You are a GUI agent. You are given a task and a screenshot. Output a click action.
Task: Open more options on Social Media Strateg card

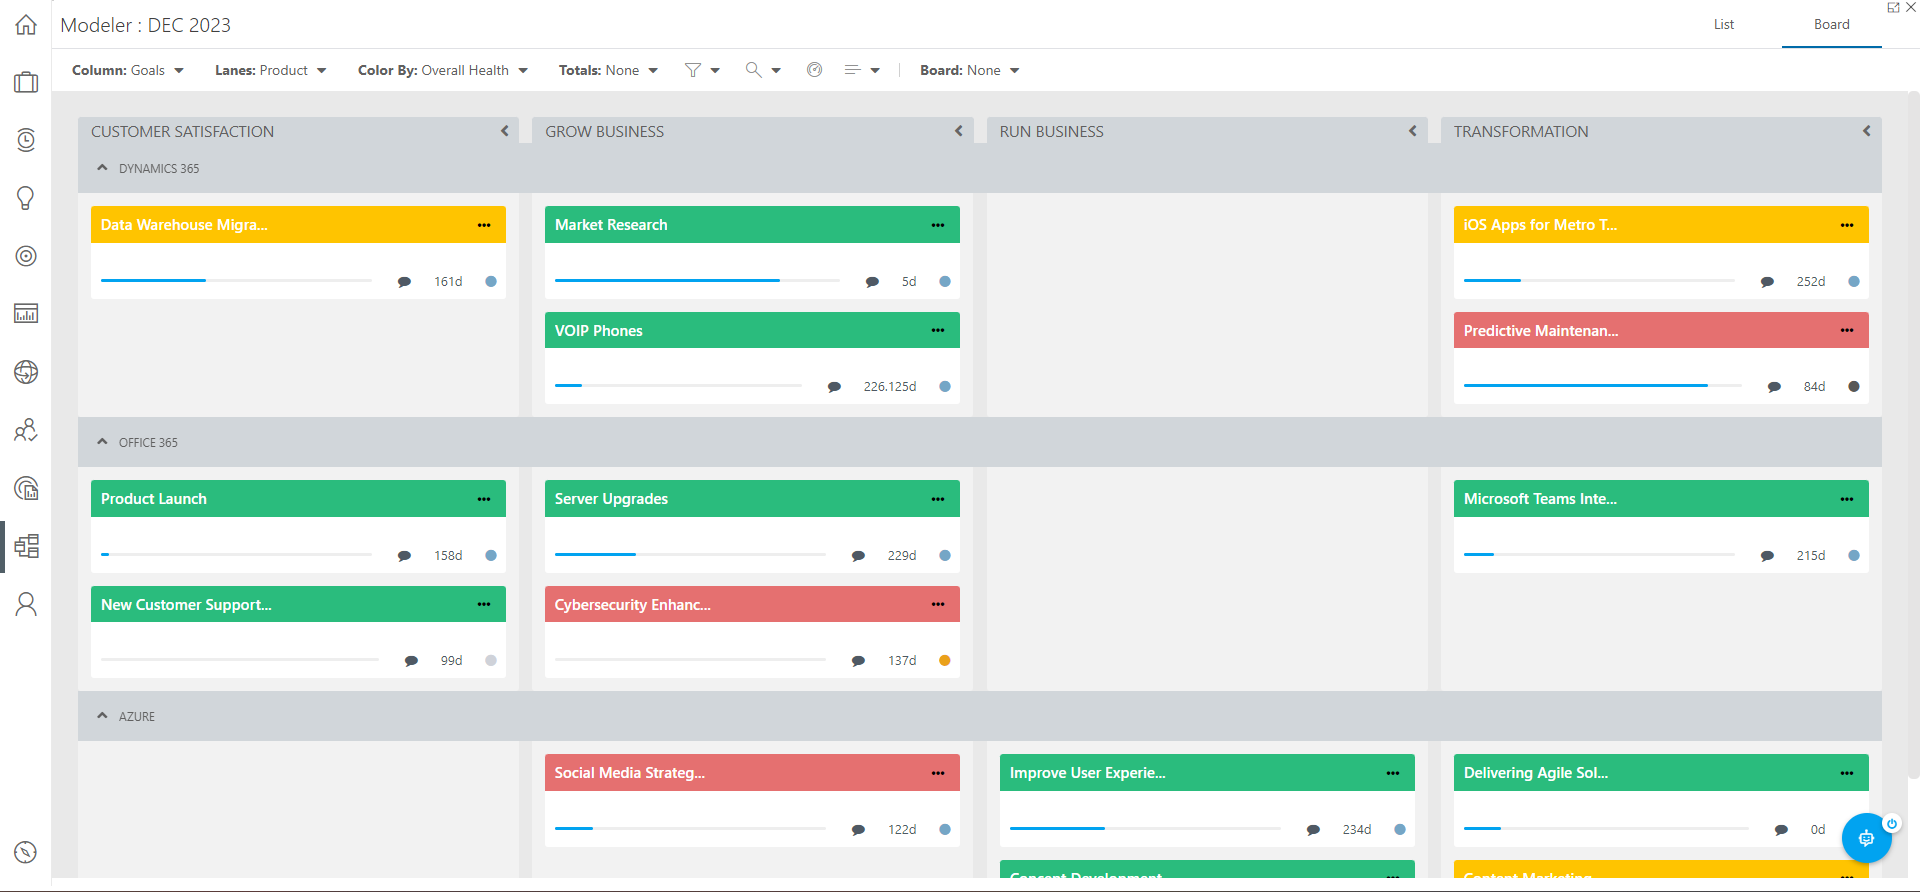pos(938,773)
